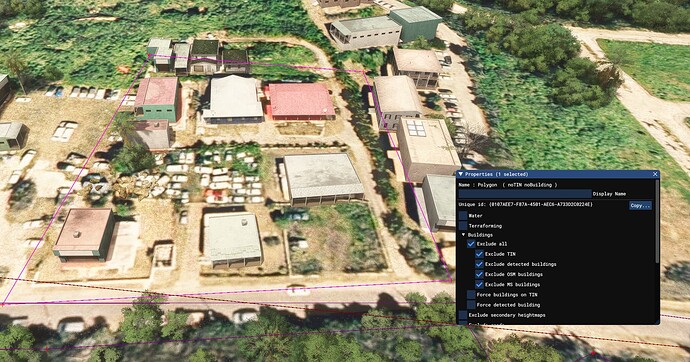Click the Display Name input field
The height and width of the screenshot is (362, 690).
(x=525, y=194)
